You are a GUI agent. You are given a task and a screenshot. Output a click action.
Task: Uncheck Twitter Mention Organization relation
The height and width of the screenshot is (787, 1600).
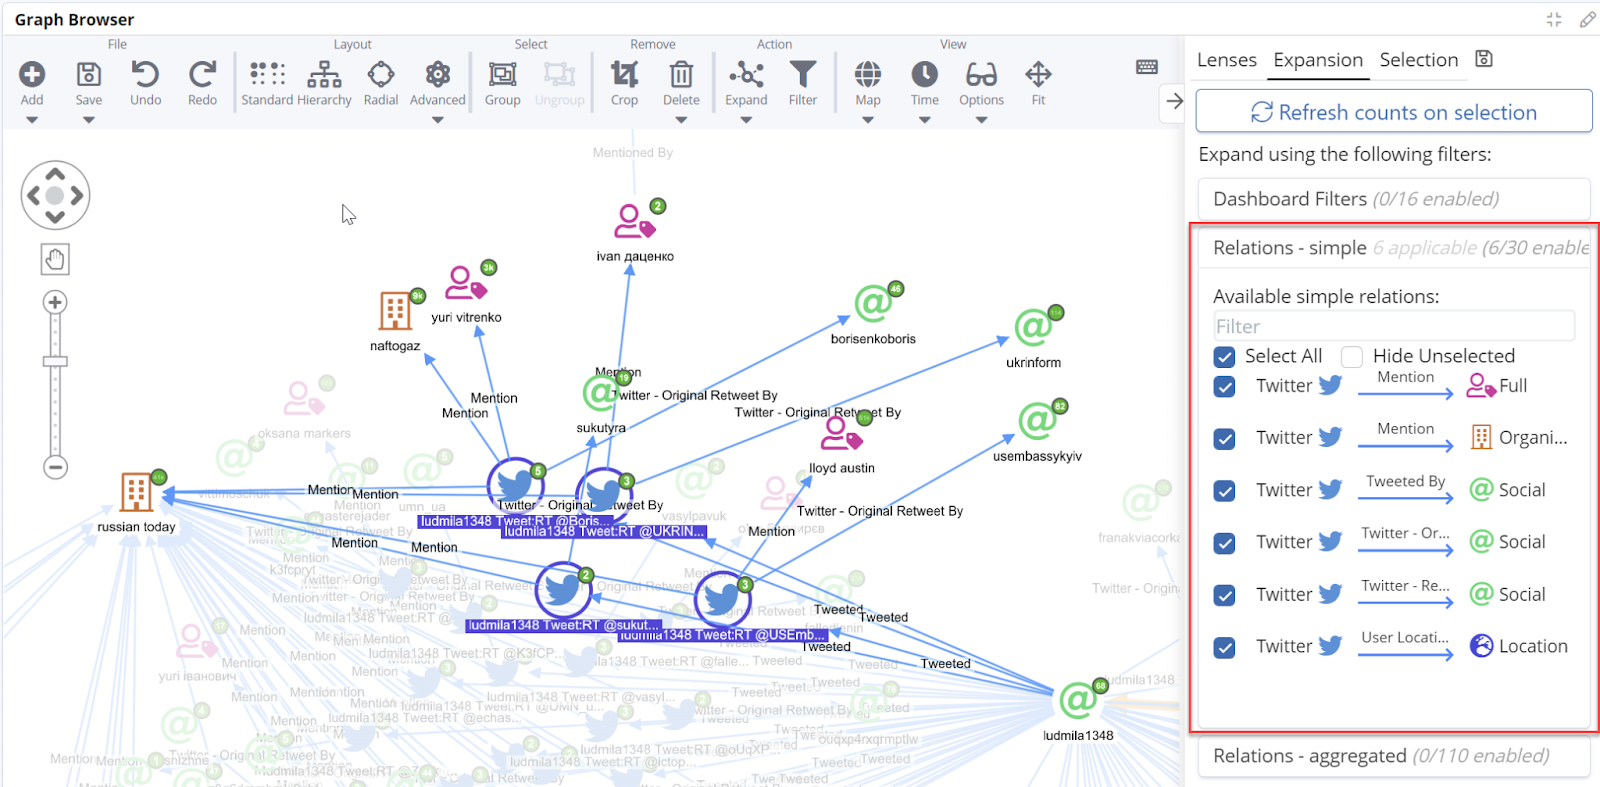click(1224, 439)
